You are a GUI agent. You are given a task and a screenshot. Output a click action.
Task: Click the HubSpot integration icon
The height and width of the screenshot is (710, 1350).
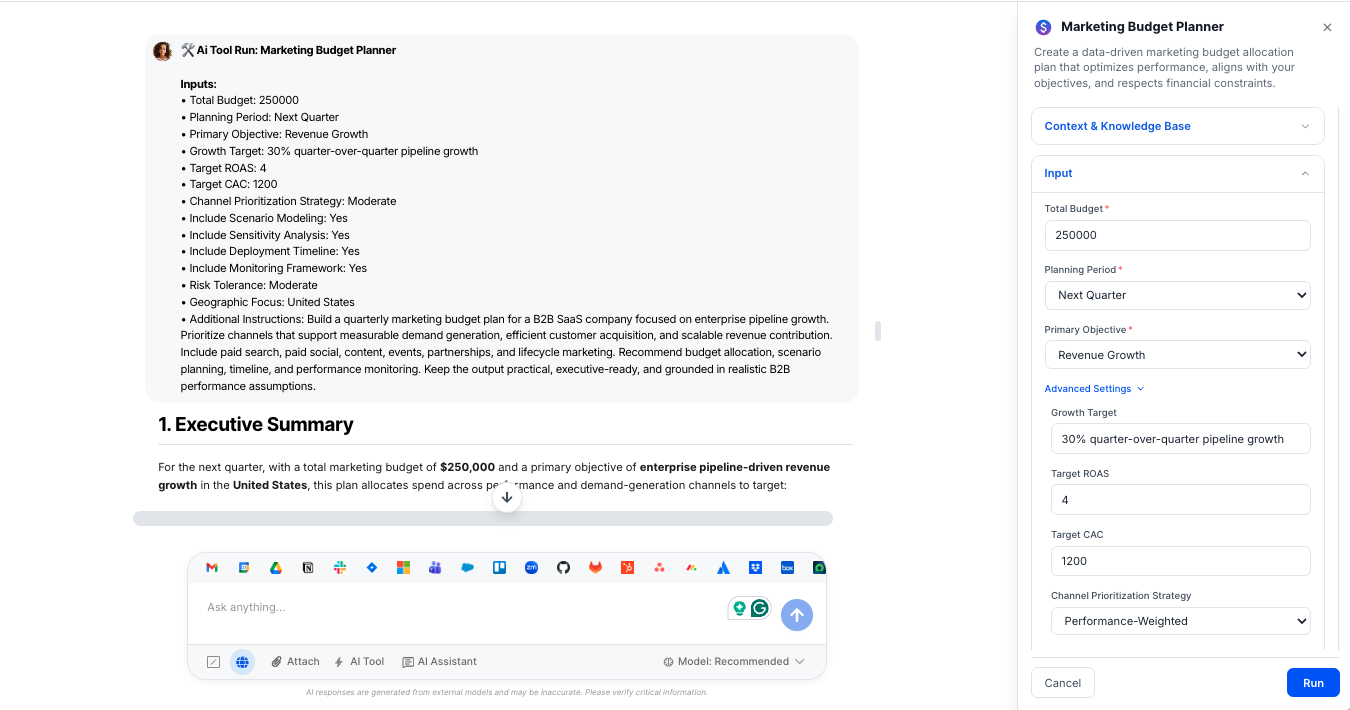tap(627, 567)
